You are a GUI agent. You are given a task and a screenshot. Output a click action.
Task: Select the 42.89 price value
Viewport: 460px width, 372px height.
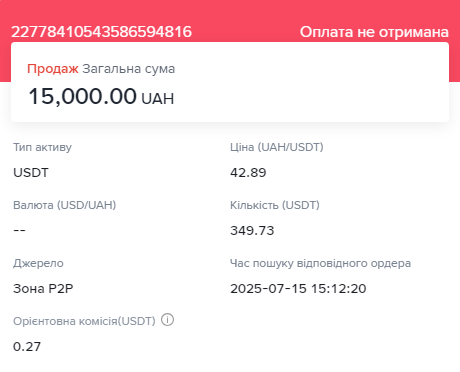pos(248,173)
